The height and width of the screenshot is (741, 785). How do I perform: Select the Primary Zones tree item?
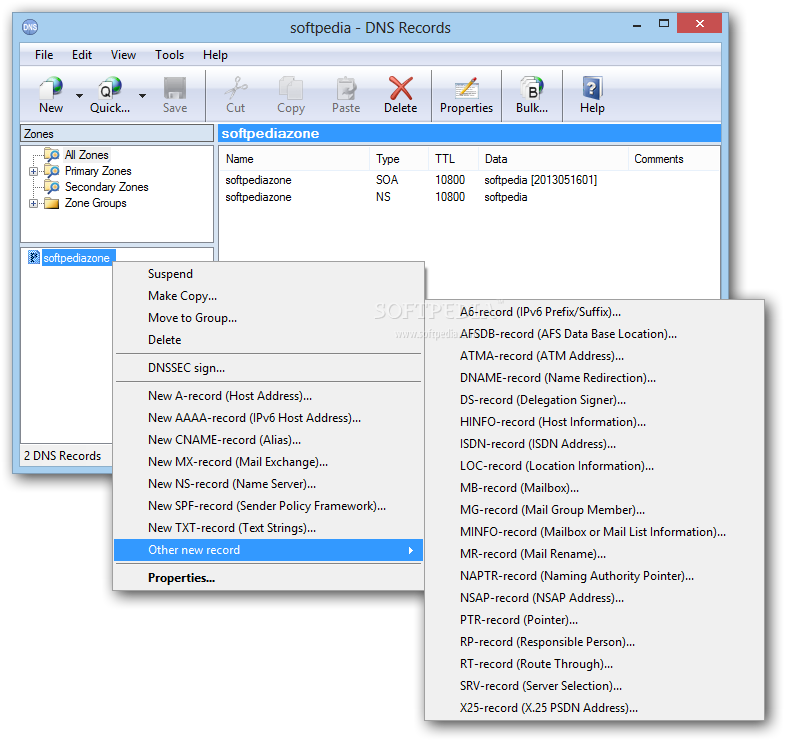click(x=98, y=171)
